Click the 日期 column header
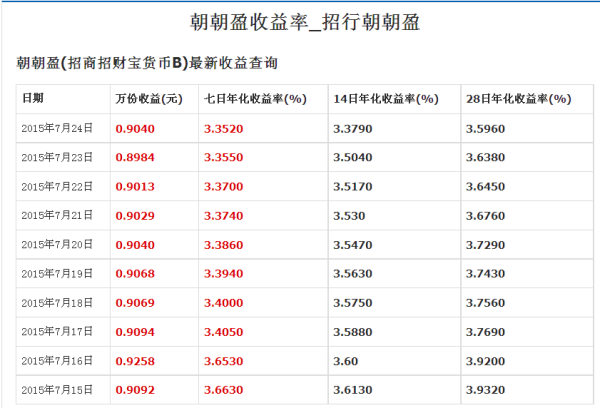Viewport: 600px width, 408px height. 33,98
